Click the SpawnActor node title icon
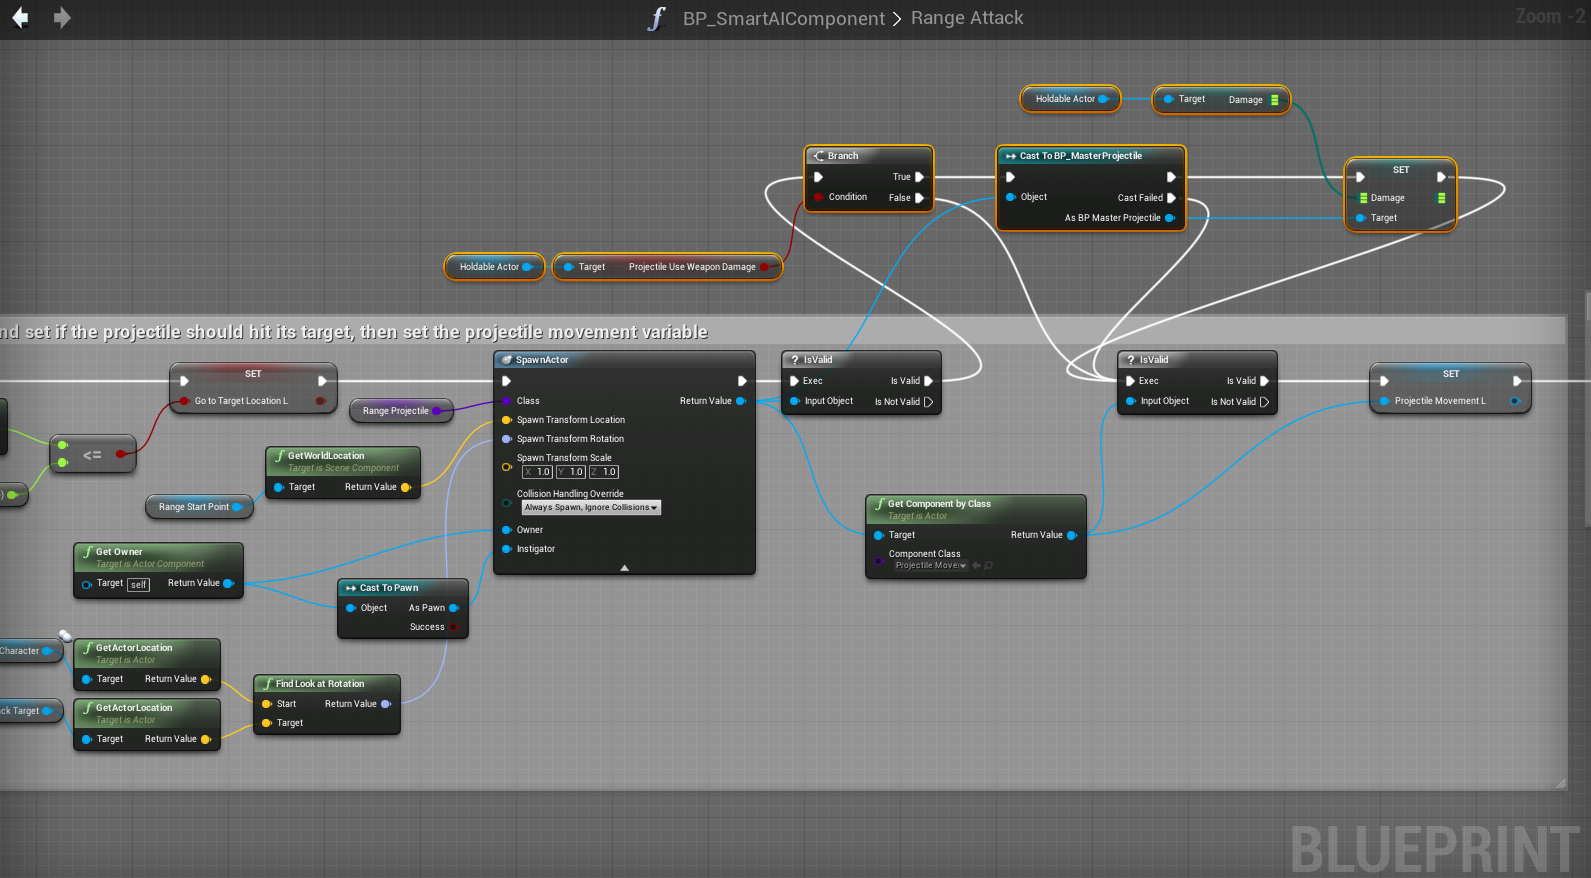Image resolution: width=1591 pixels, height=878 pixels. click(x=507, y=360)
